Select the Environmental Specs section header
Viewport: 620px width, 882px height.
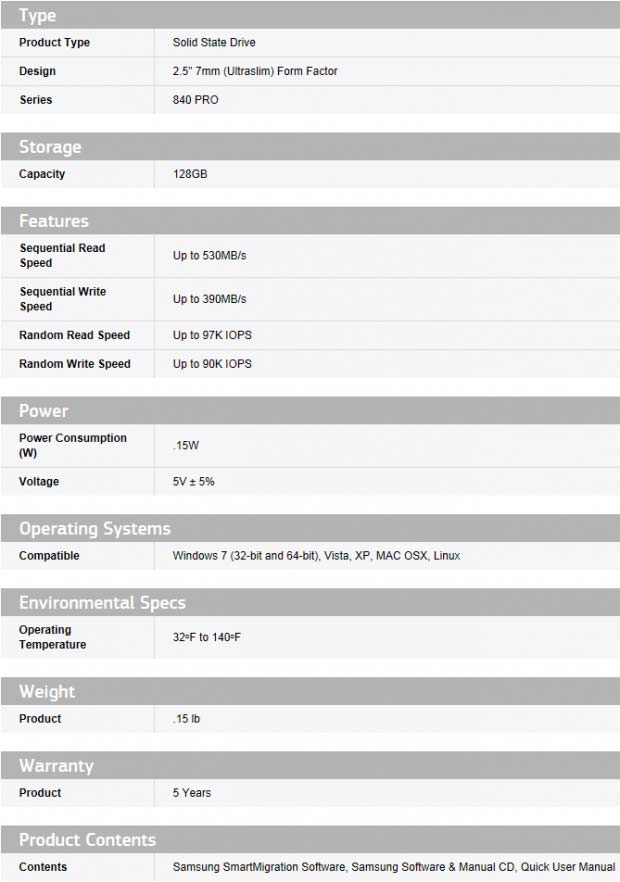tap(104, 603)
